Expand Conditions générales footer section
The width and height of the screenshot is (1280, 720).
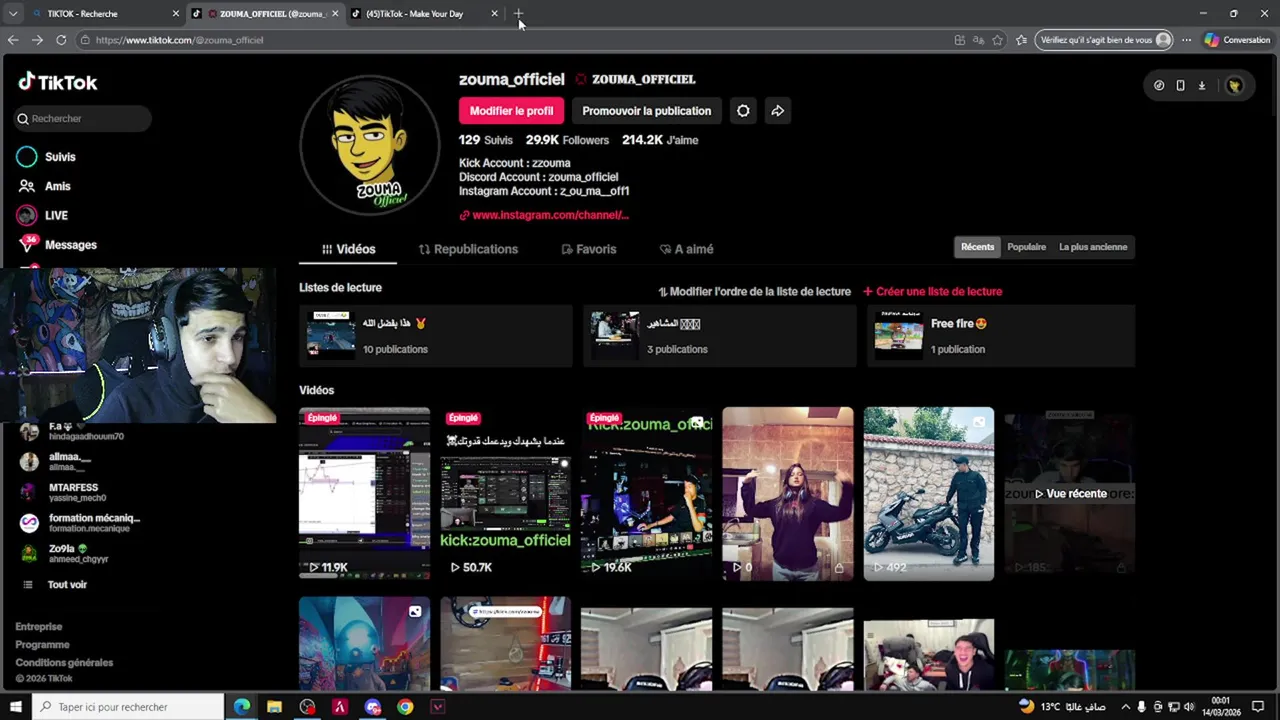pyautogui.click(x=64, y=663)
